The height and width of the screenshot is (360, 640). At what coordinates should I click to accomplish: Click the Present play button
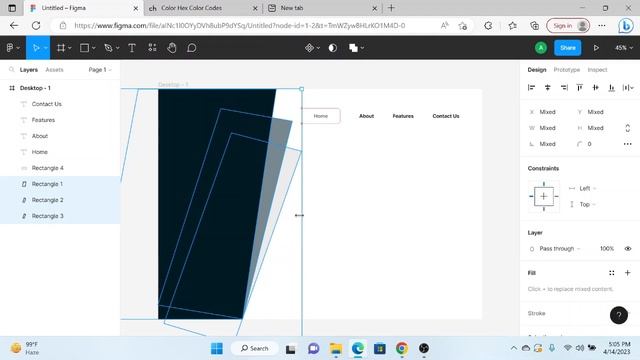pos(596,48)
